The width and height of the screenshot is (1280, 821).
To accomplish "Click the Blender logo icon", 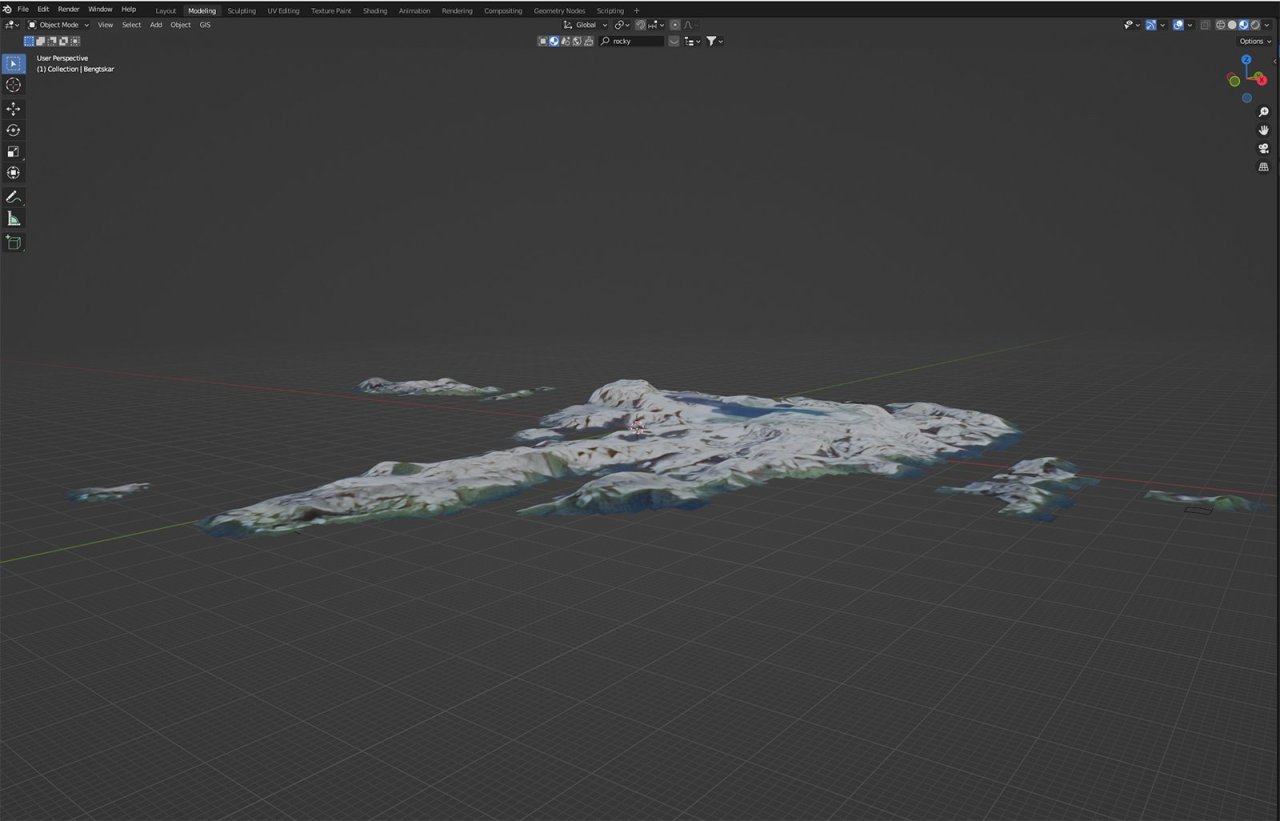I will [x=8, y=9].
